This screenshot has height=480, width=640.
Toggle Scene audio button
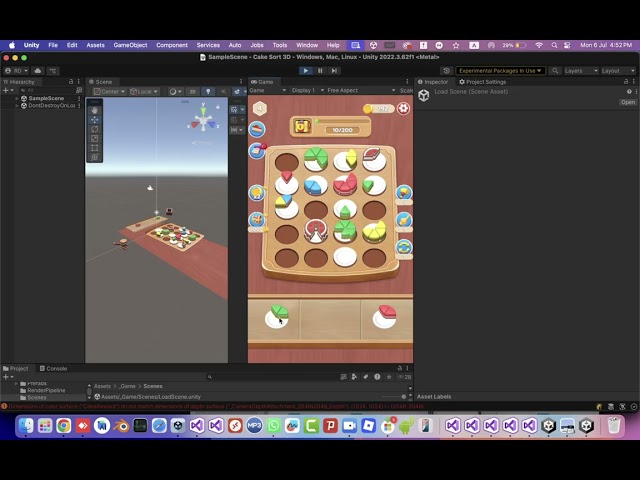(x=223, y=91)
